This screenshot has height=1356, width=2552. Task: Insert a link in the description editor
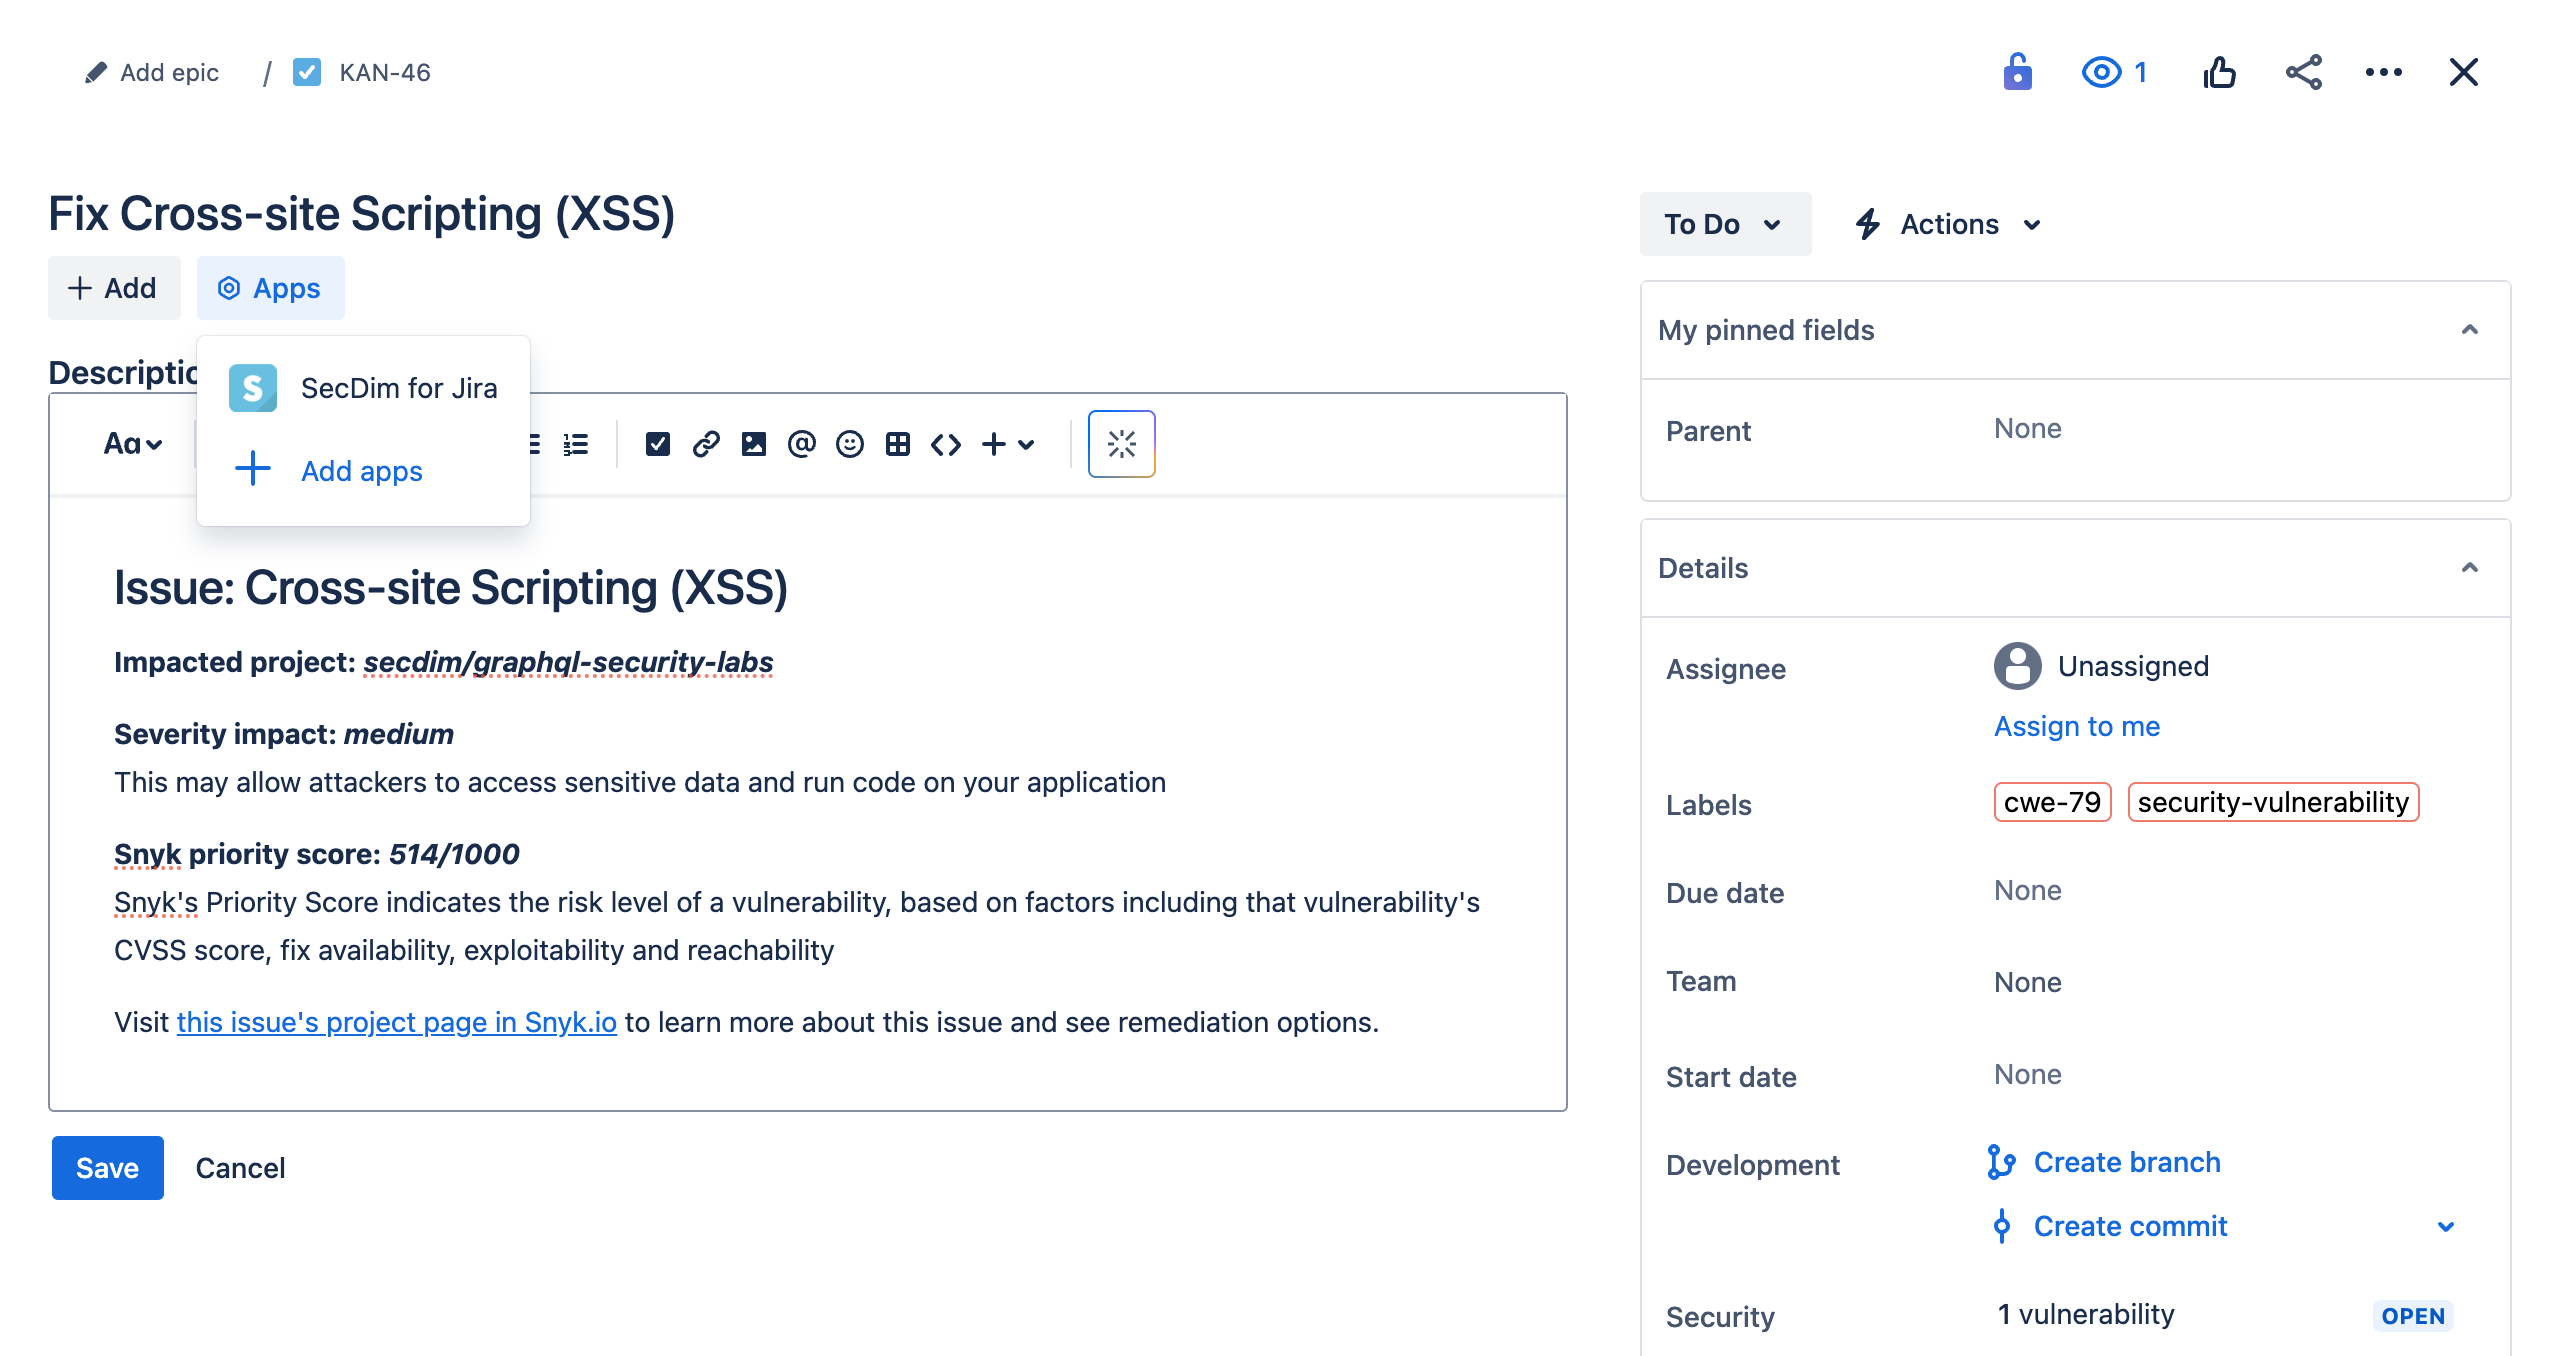tap(707, 444)
